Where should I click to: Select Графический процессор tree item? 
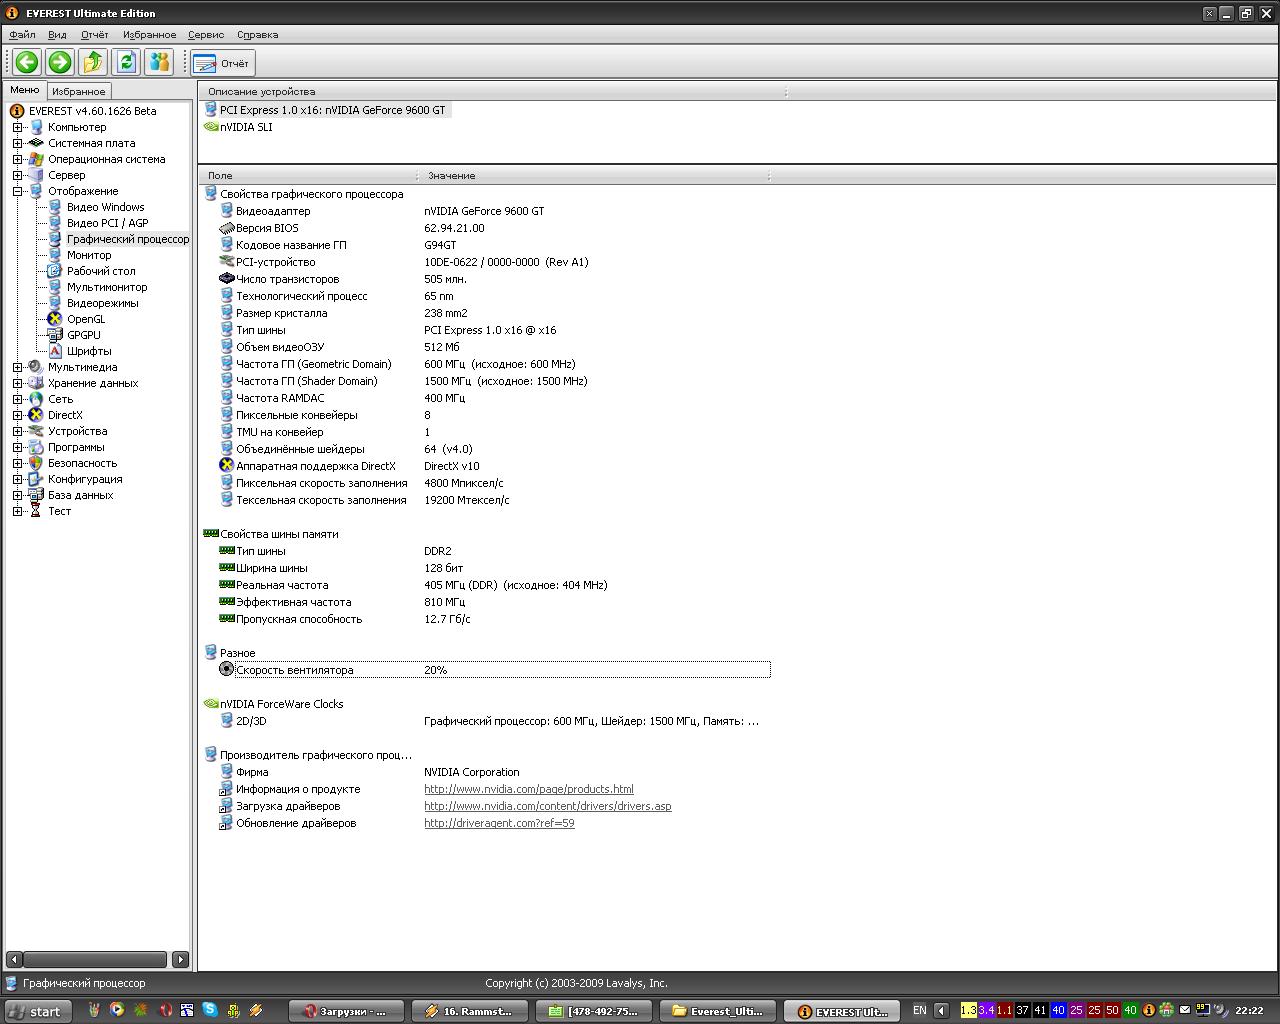tap(127, 239)
